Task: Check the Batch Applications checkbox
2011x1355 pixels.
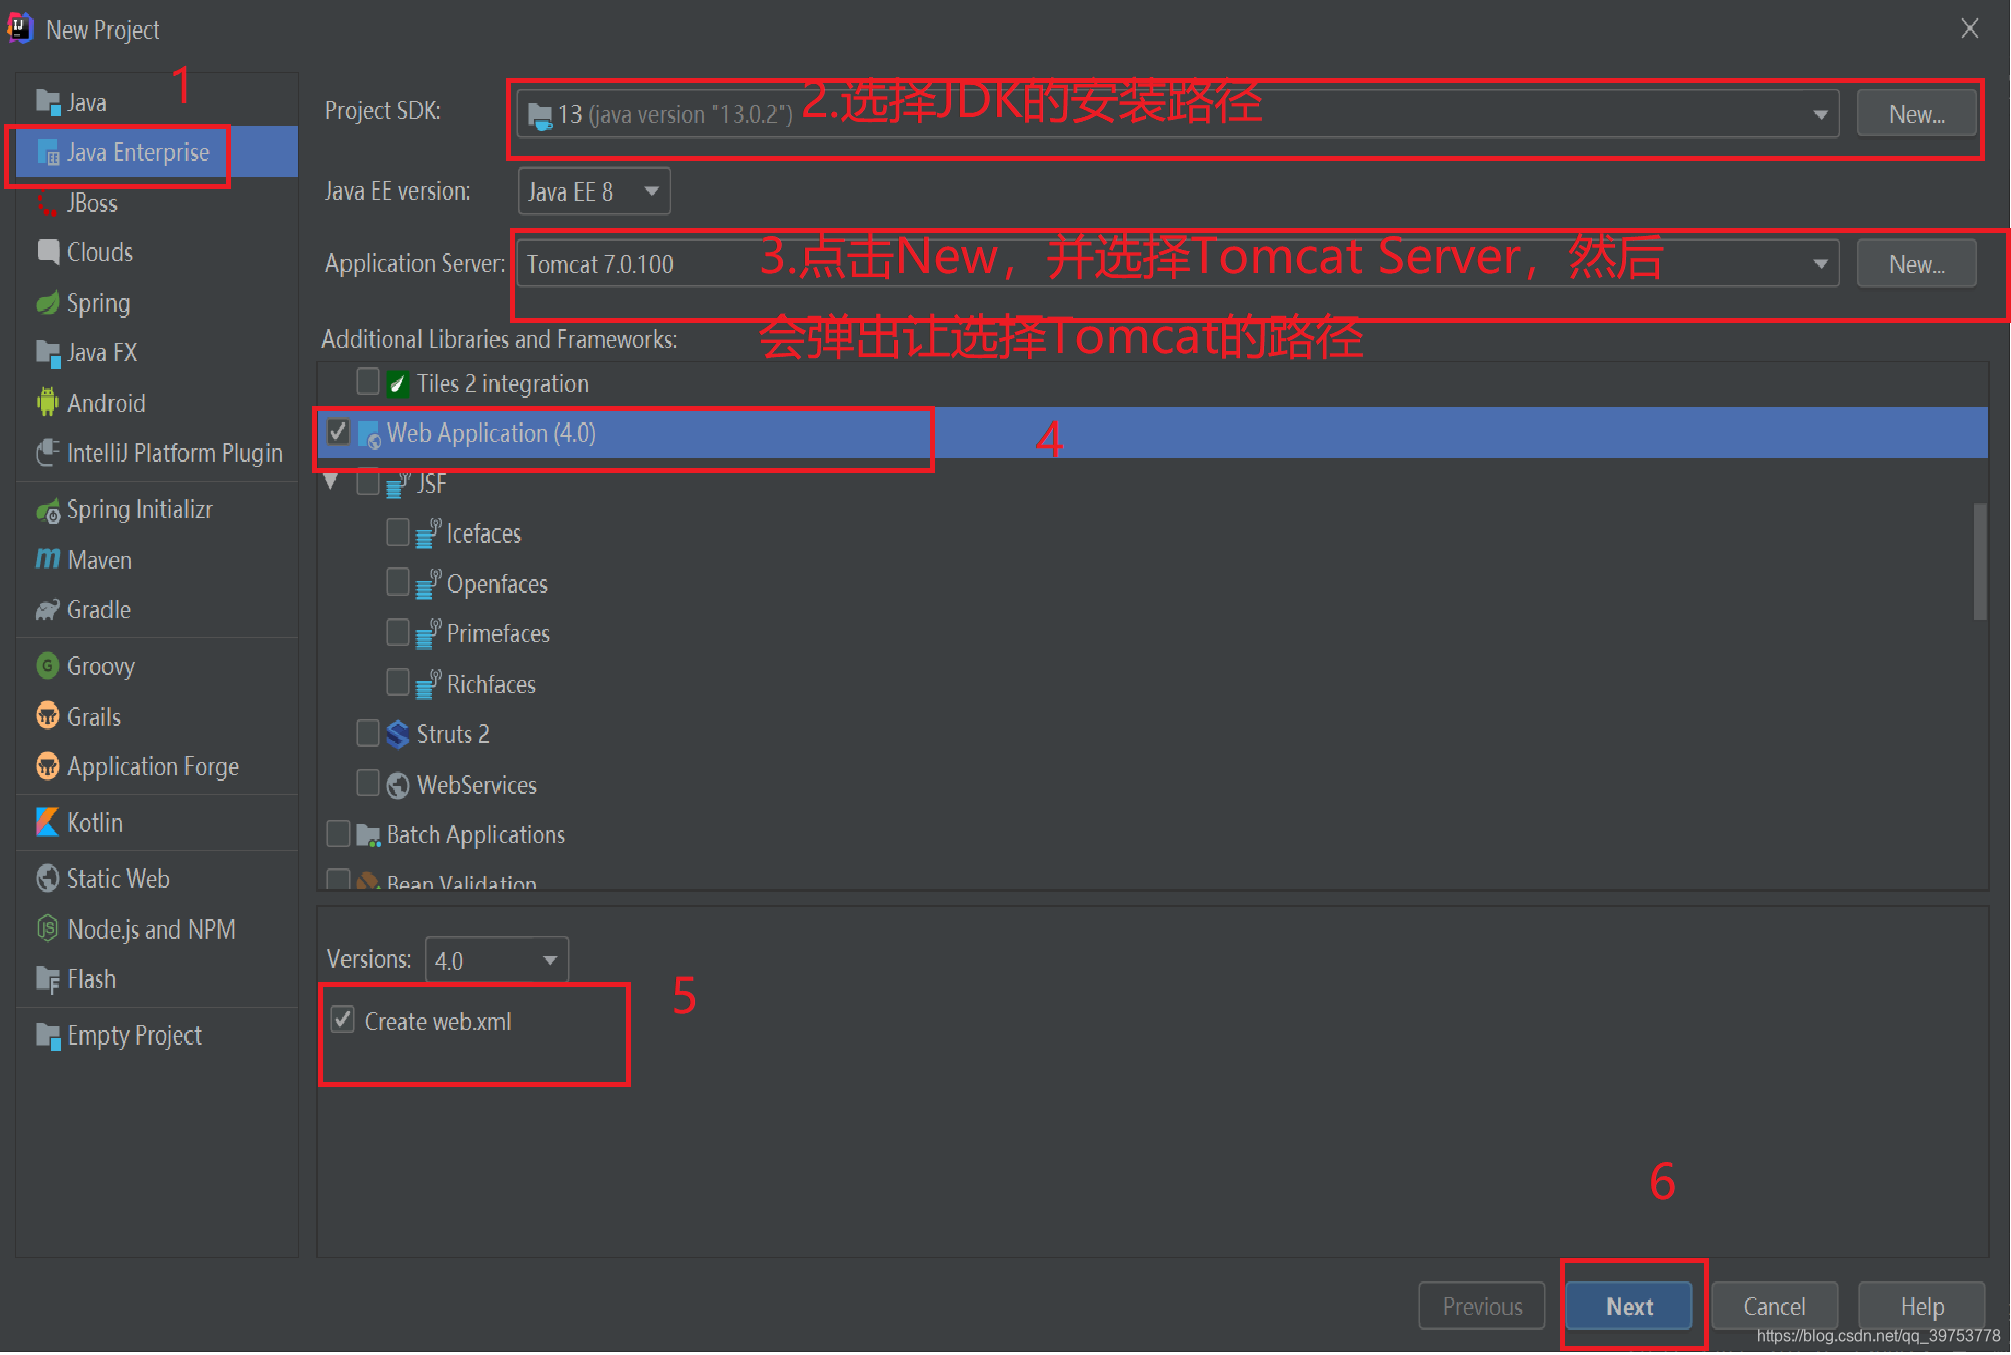Action: pos(338,833)
